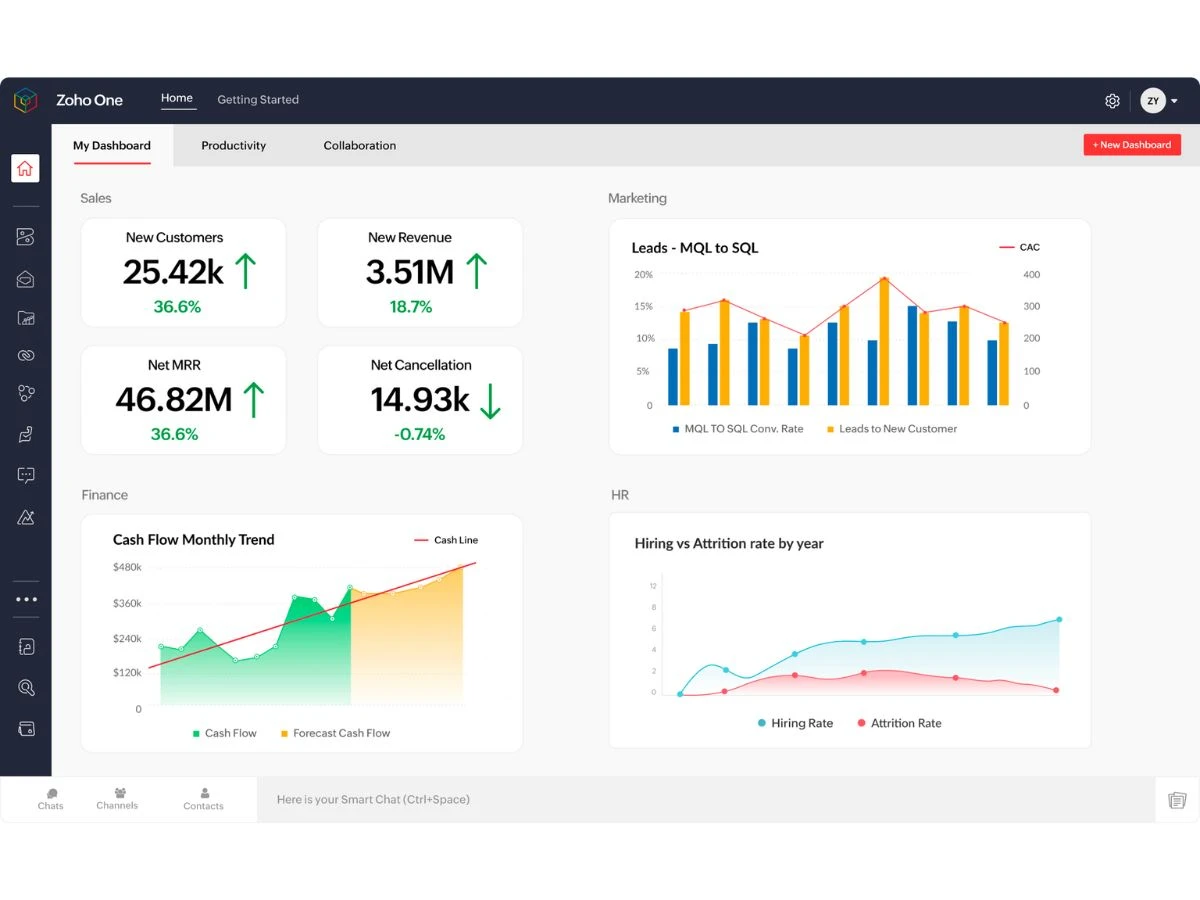
Task: Open Chats in the bottom bar
Action: (x=50, y=799)
